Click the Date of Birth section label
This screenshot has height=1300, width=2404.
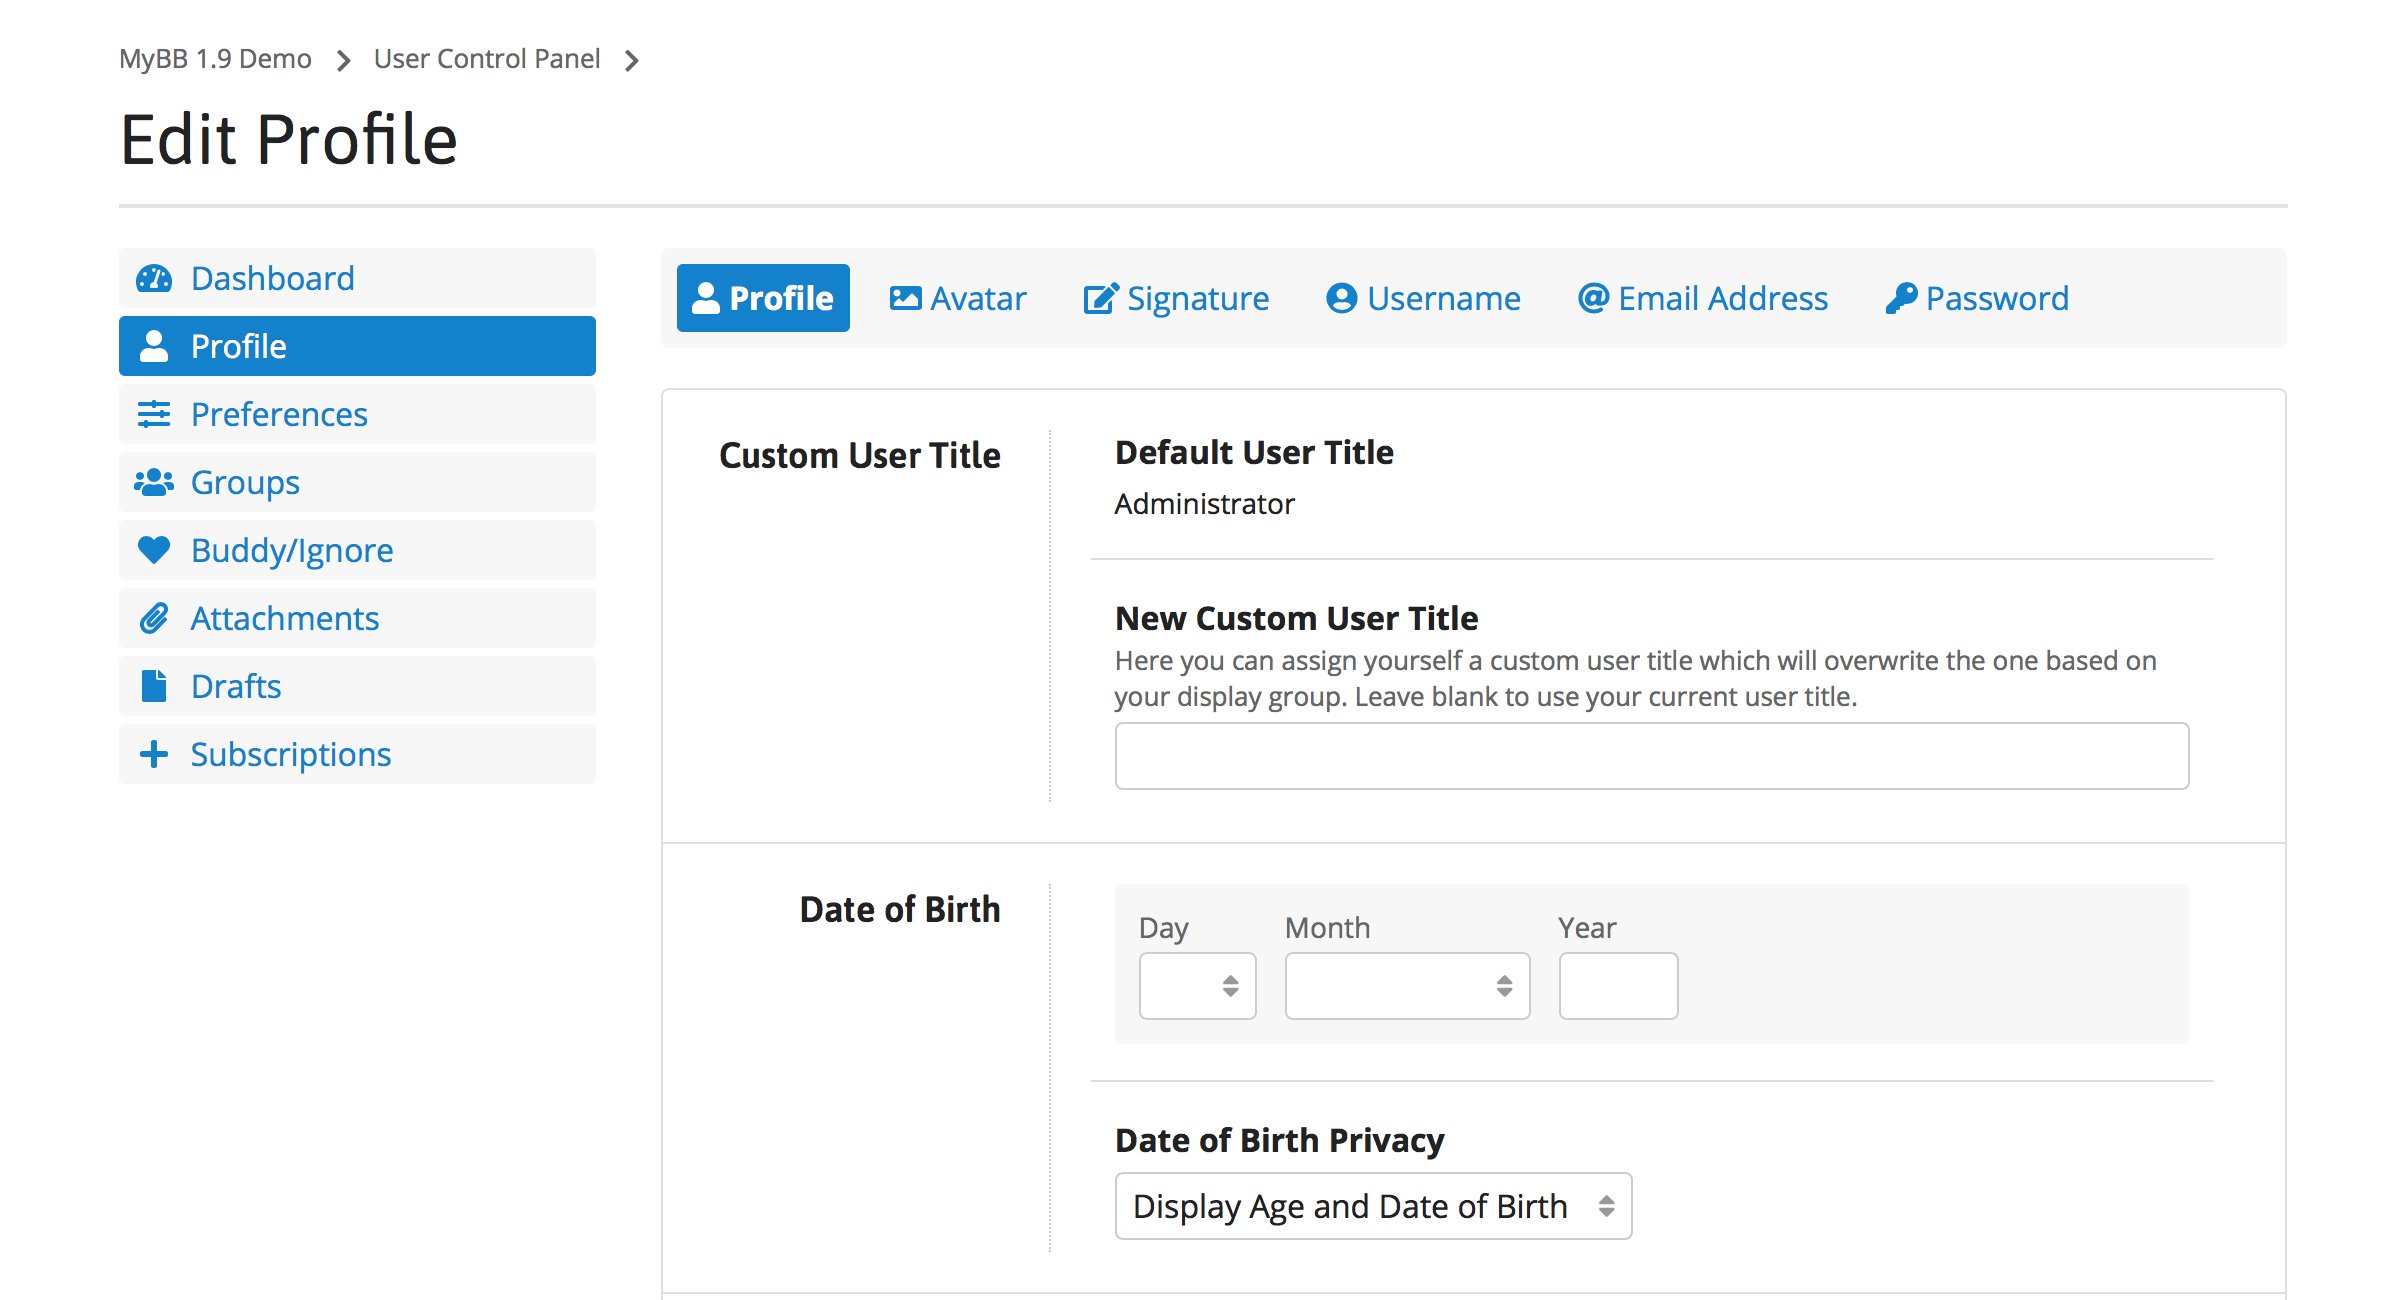pos(900,909)
